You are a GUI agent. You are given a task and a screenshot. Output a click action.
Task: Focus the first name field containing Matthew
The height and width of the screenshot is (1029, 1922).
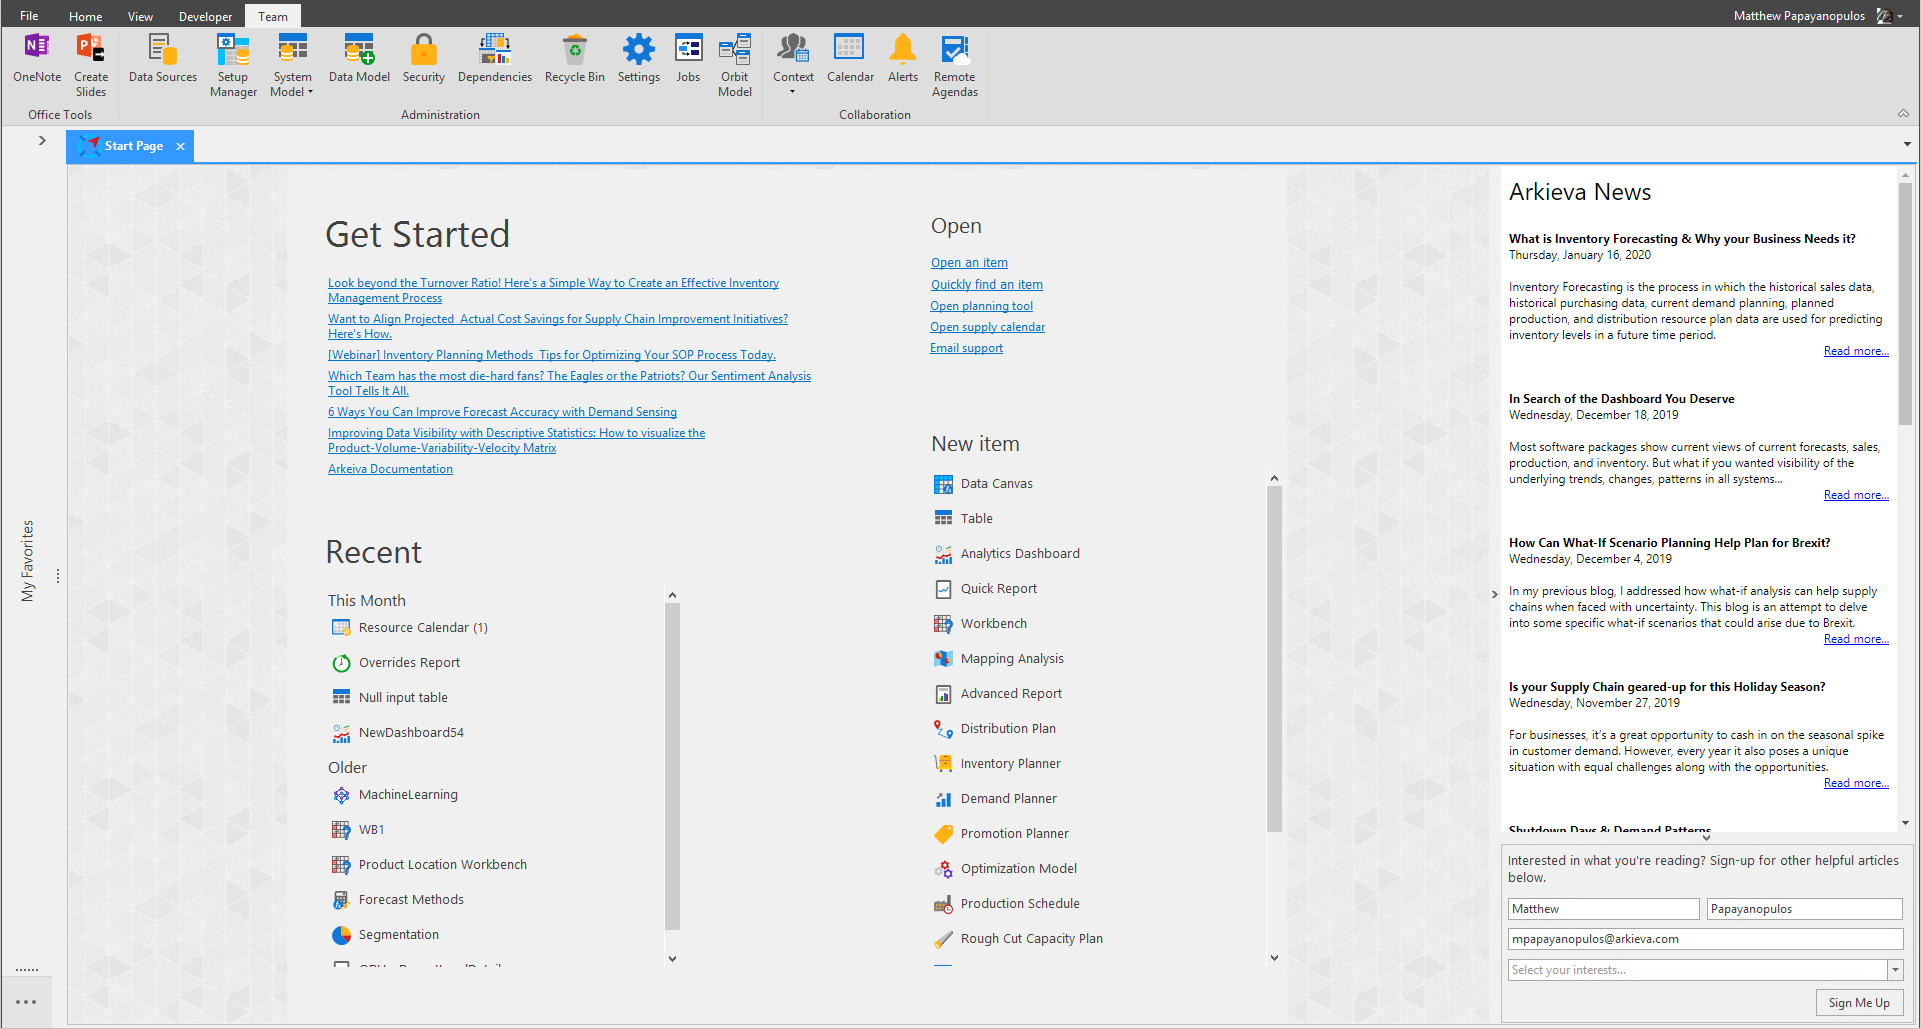click(1603, 909)
